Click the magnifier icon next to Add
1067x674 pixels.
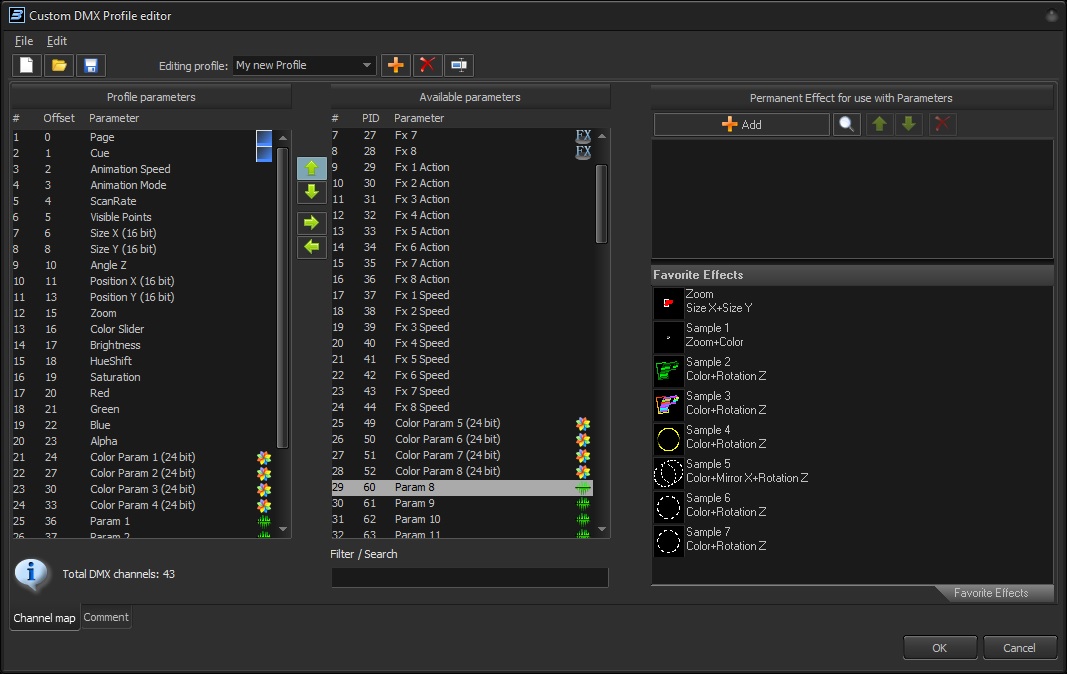pos(846,125)
